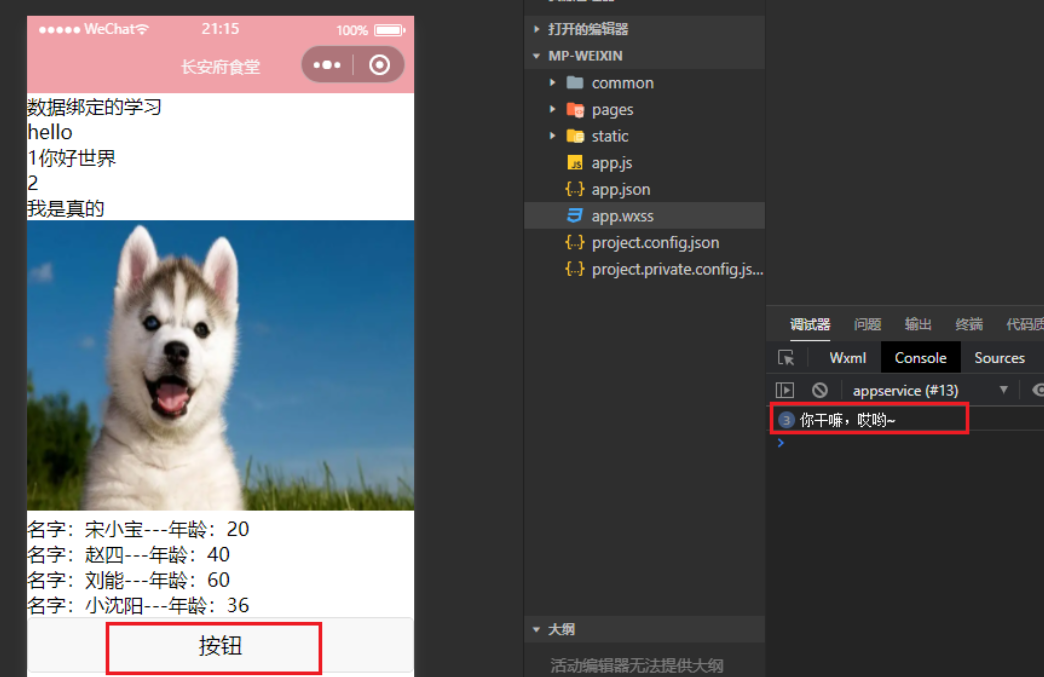Click the 按钮 button in simulator
1044x677 pixels.
pyautogui.click(x=220, y=646)
